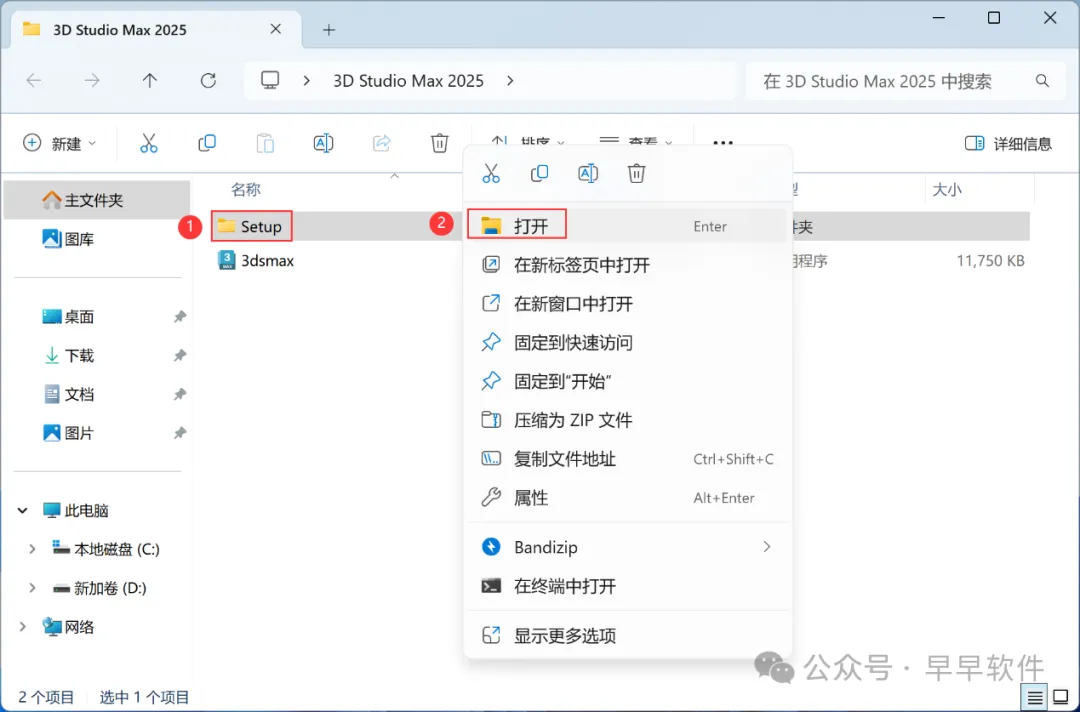Open the 新建 (New) dropdown
Screen dimensions: 1080x712
[x=60, y=143]
